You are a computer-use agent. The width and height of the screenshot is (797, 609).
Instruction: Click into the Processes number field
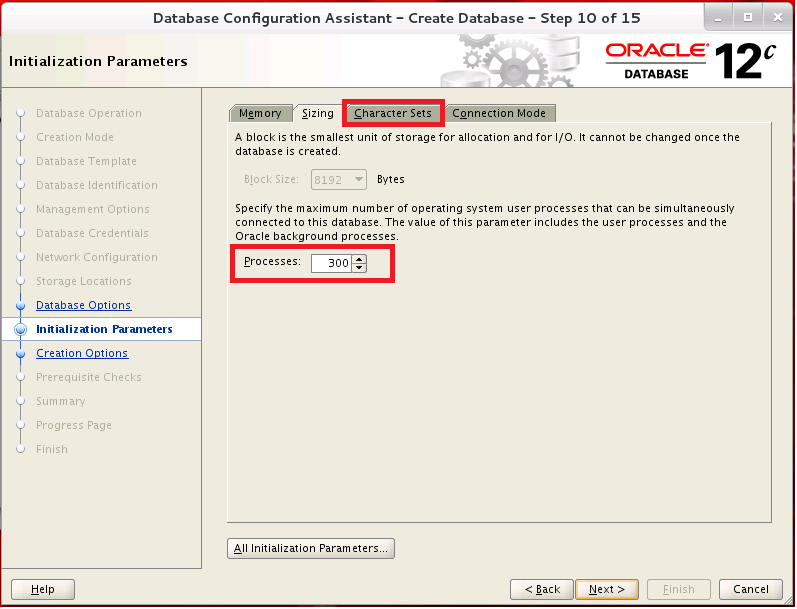click(x=331, y=264)
